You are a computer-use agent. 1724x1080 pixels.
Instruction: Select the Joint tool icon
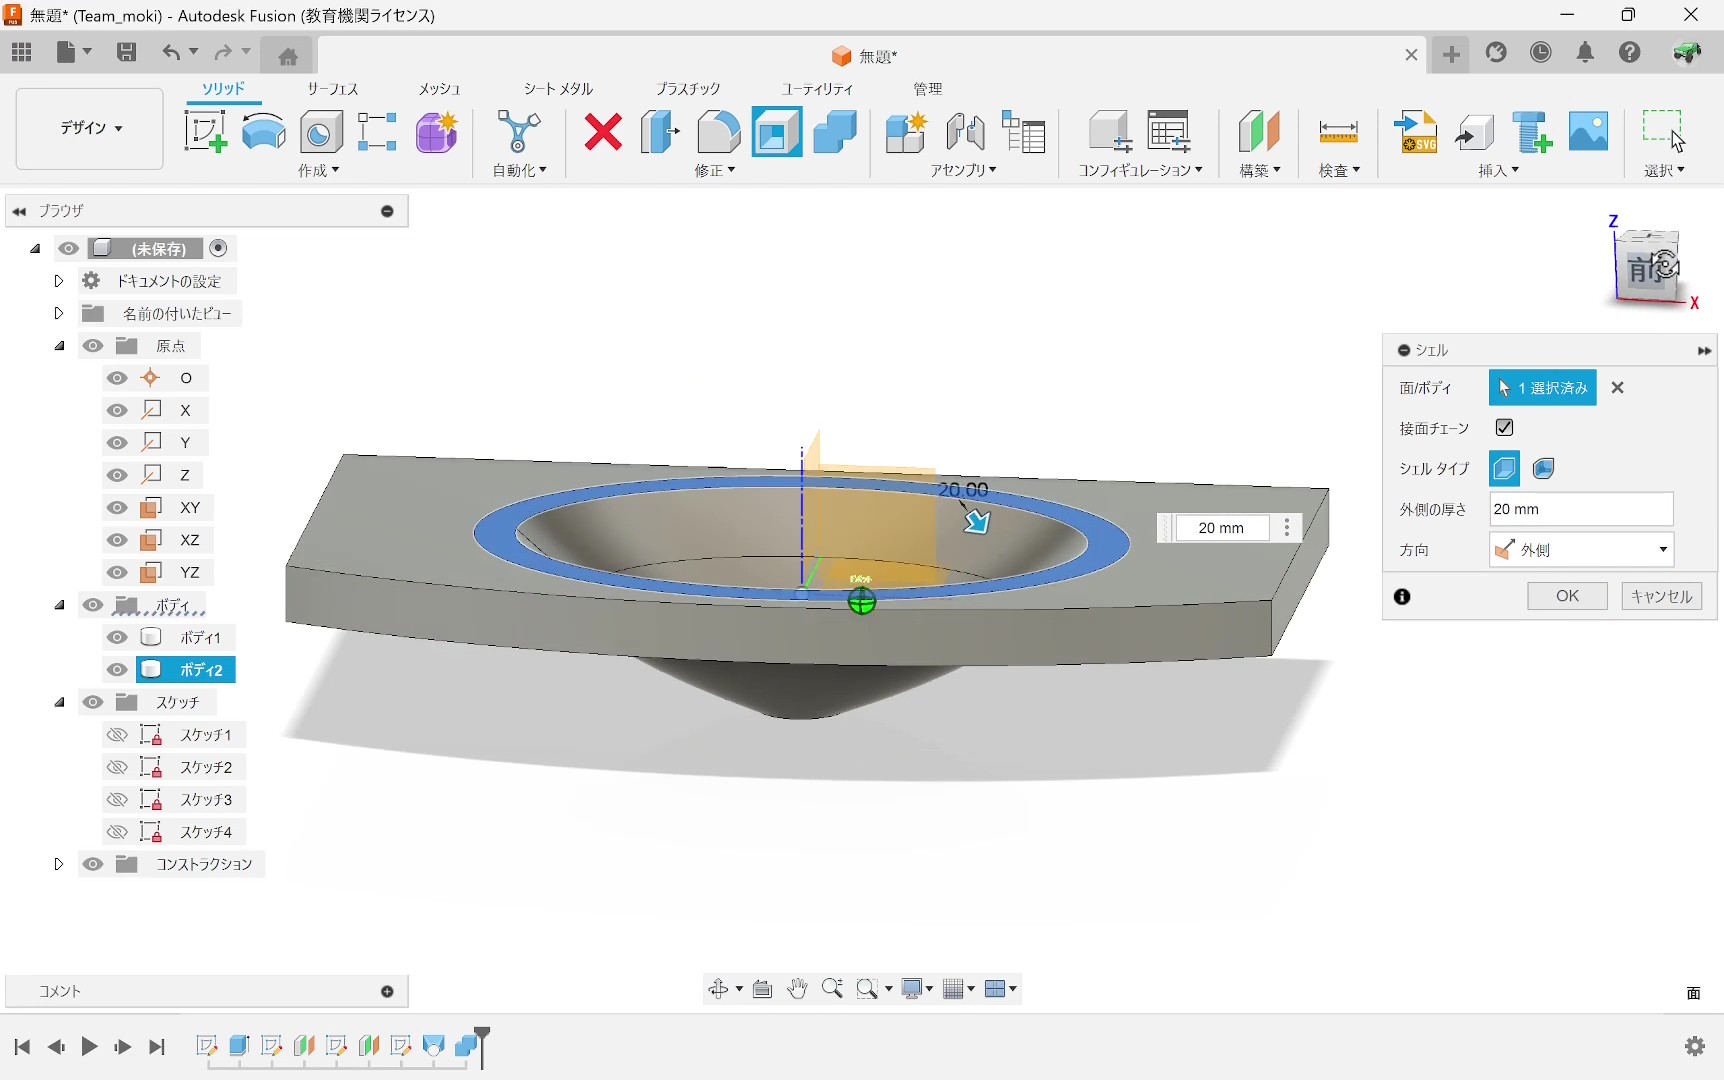click(x=965, y=132)
